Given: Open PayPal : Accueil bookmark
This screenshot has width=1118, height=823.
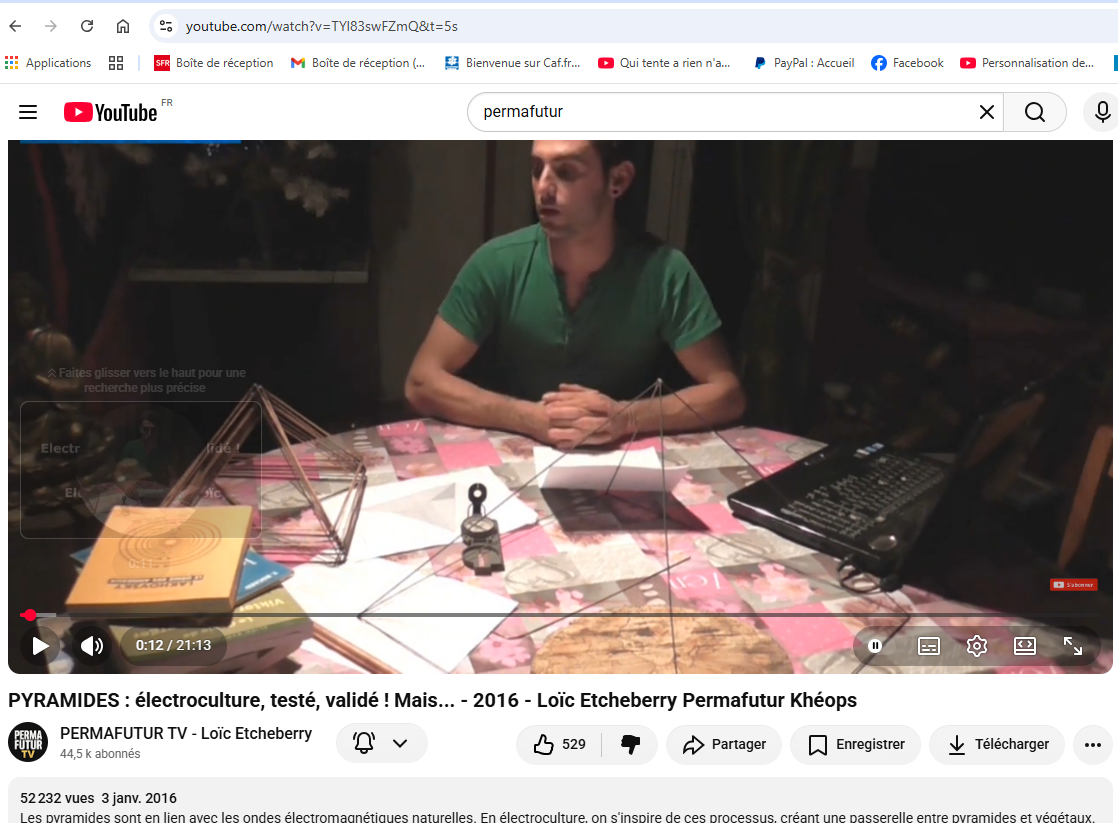Looking at the screenshot, I should coord(804,63).
